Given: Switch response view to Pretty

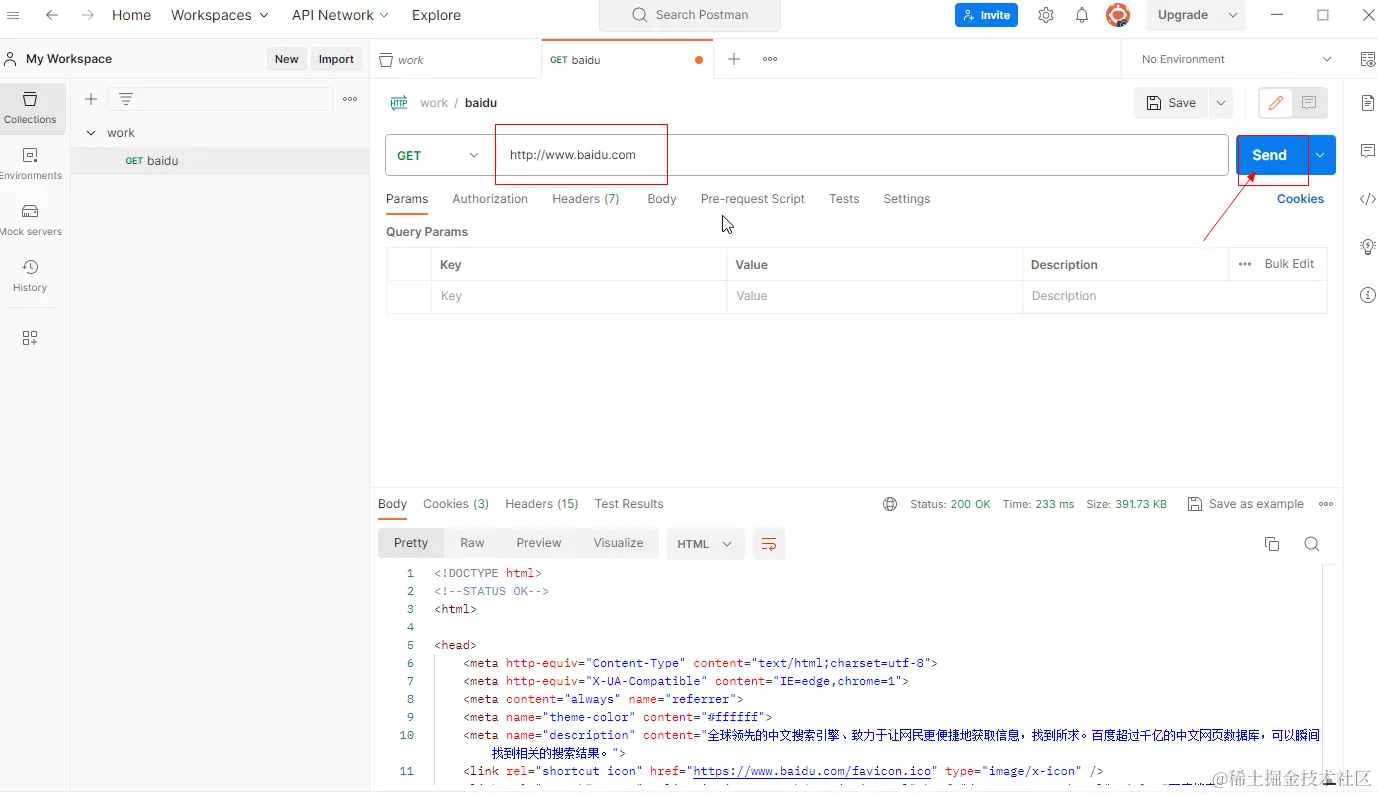Looking at the screenshot, I should (x=411, y=543).
